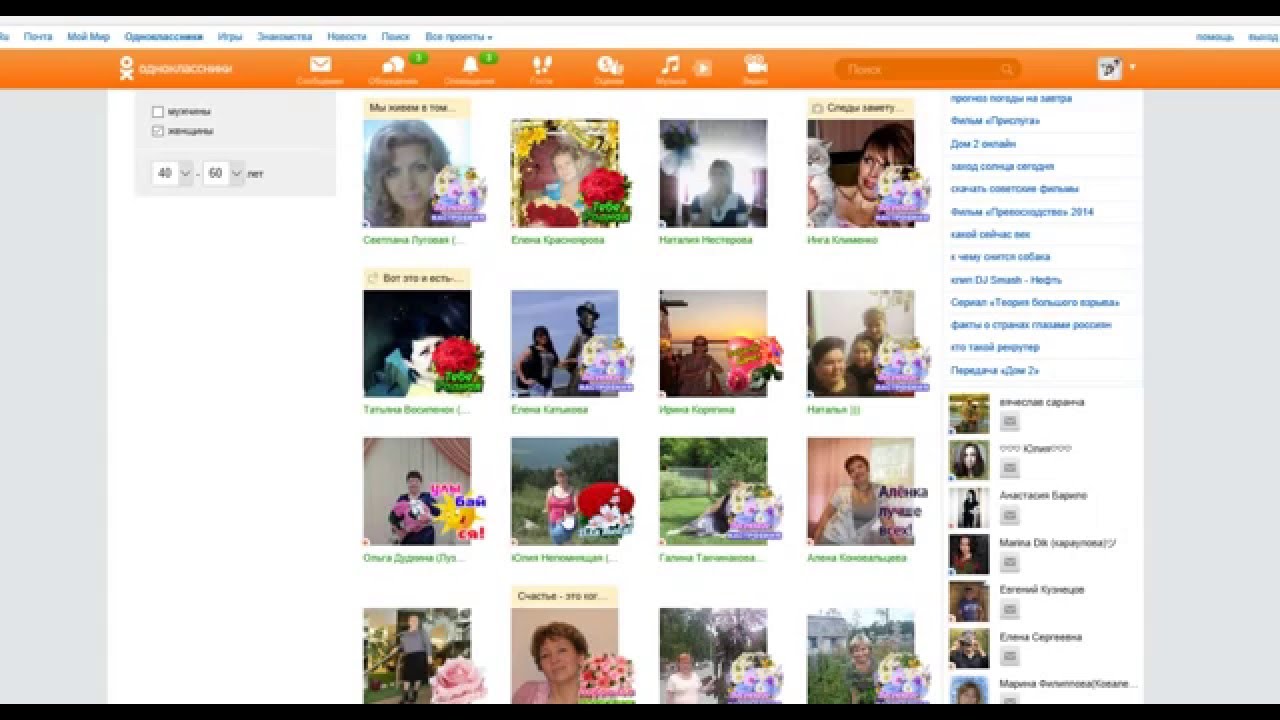This screenshot has width=1280, height=720.
Task: Send message to Елена Сергеевна
Action: (x=1010, y=657)
